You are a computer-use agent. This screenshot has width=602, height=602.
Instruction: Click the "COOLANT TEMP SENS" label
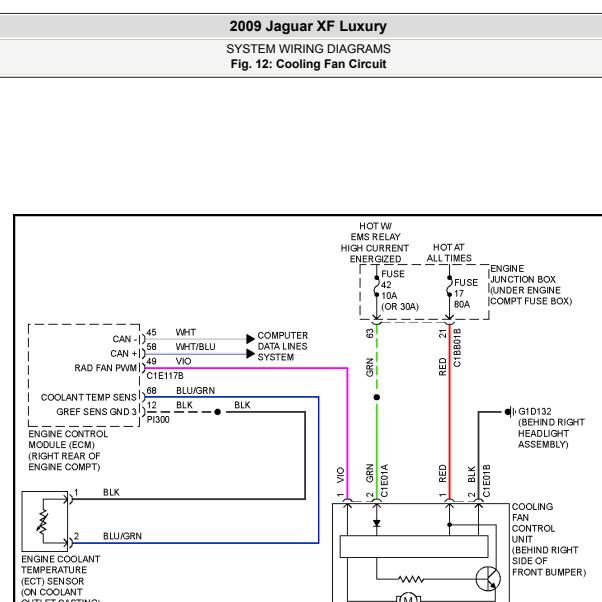coord(89,397)
